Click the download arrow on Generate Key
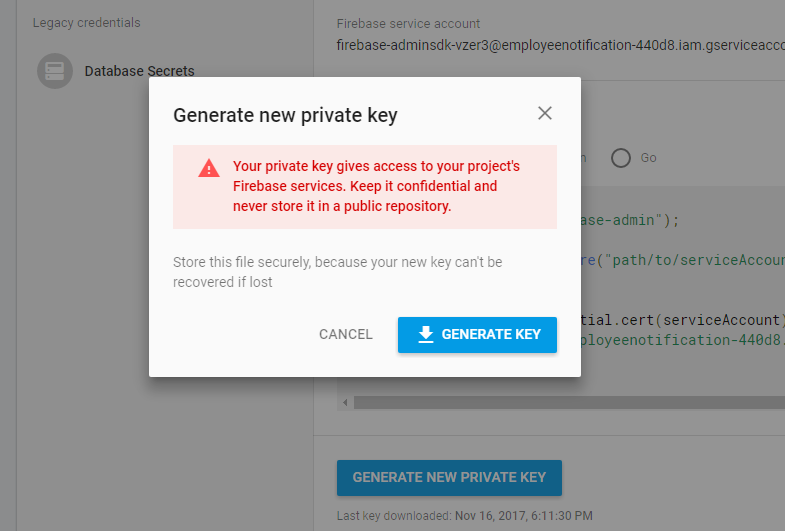Viewport: 785px width, 531px height. pyautogui.click(x=426, y=334)
